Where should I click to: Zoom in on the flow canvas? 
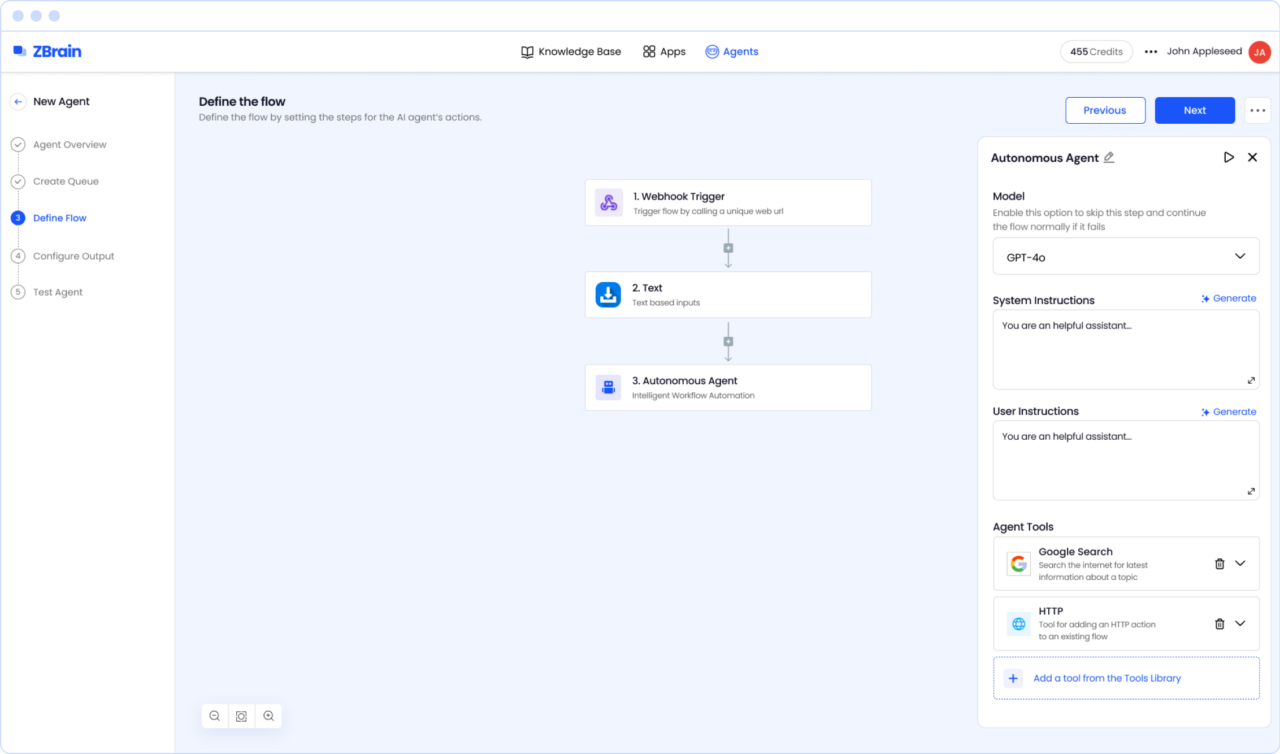(268, 716)
